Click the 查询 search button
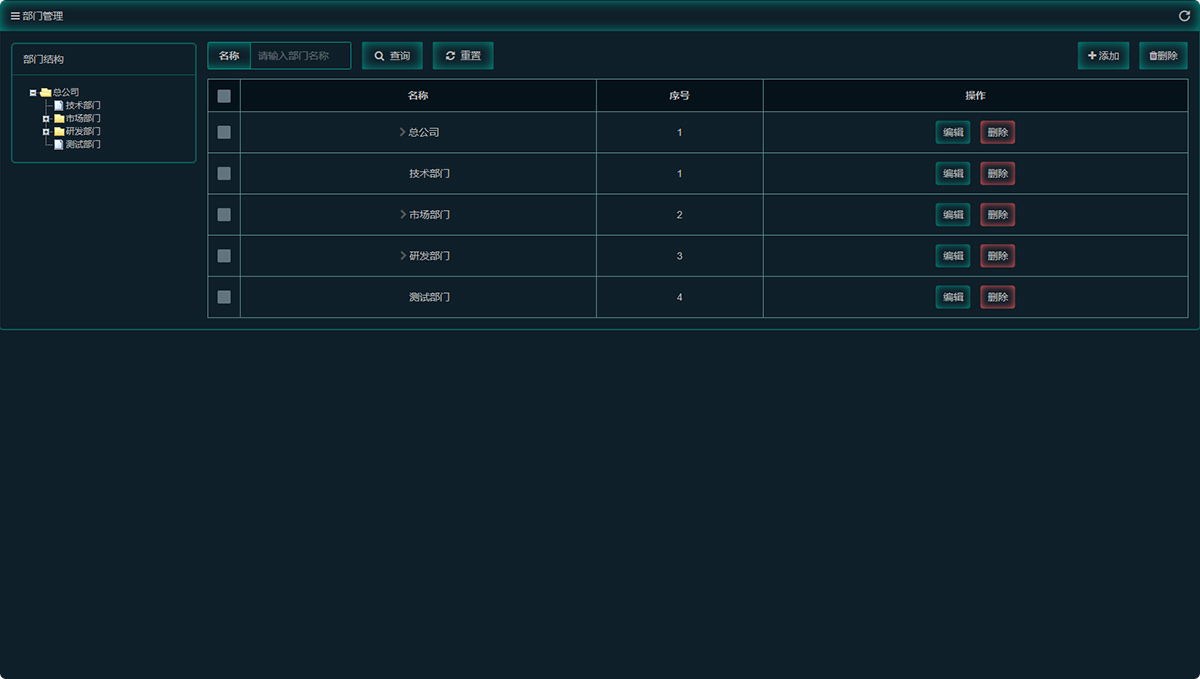The image size is (1200, 679). coord(392,56)
